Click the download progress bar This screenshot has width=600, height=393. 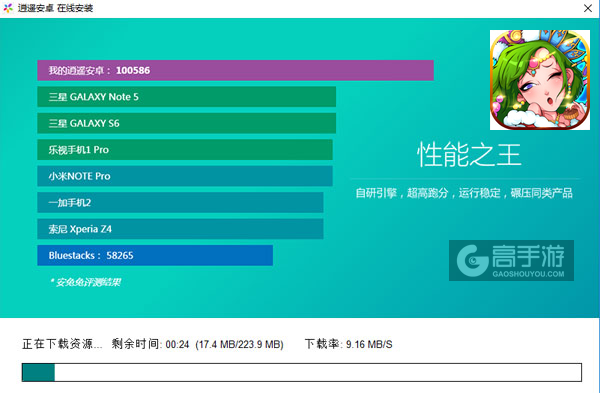(302, 372)
